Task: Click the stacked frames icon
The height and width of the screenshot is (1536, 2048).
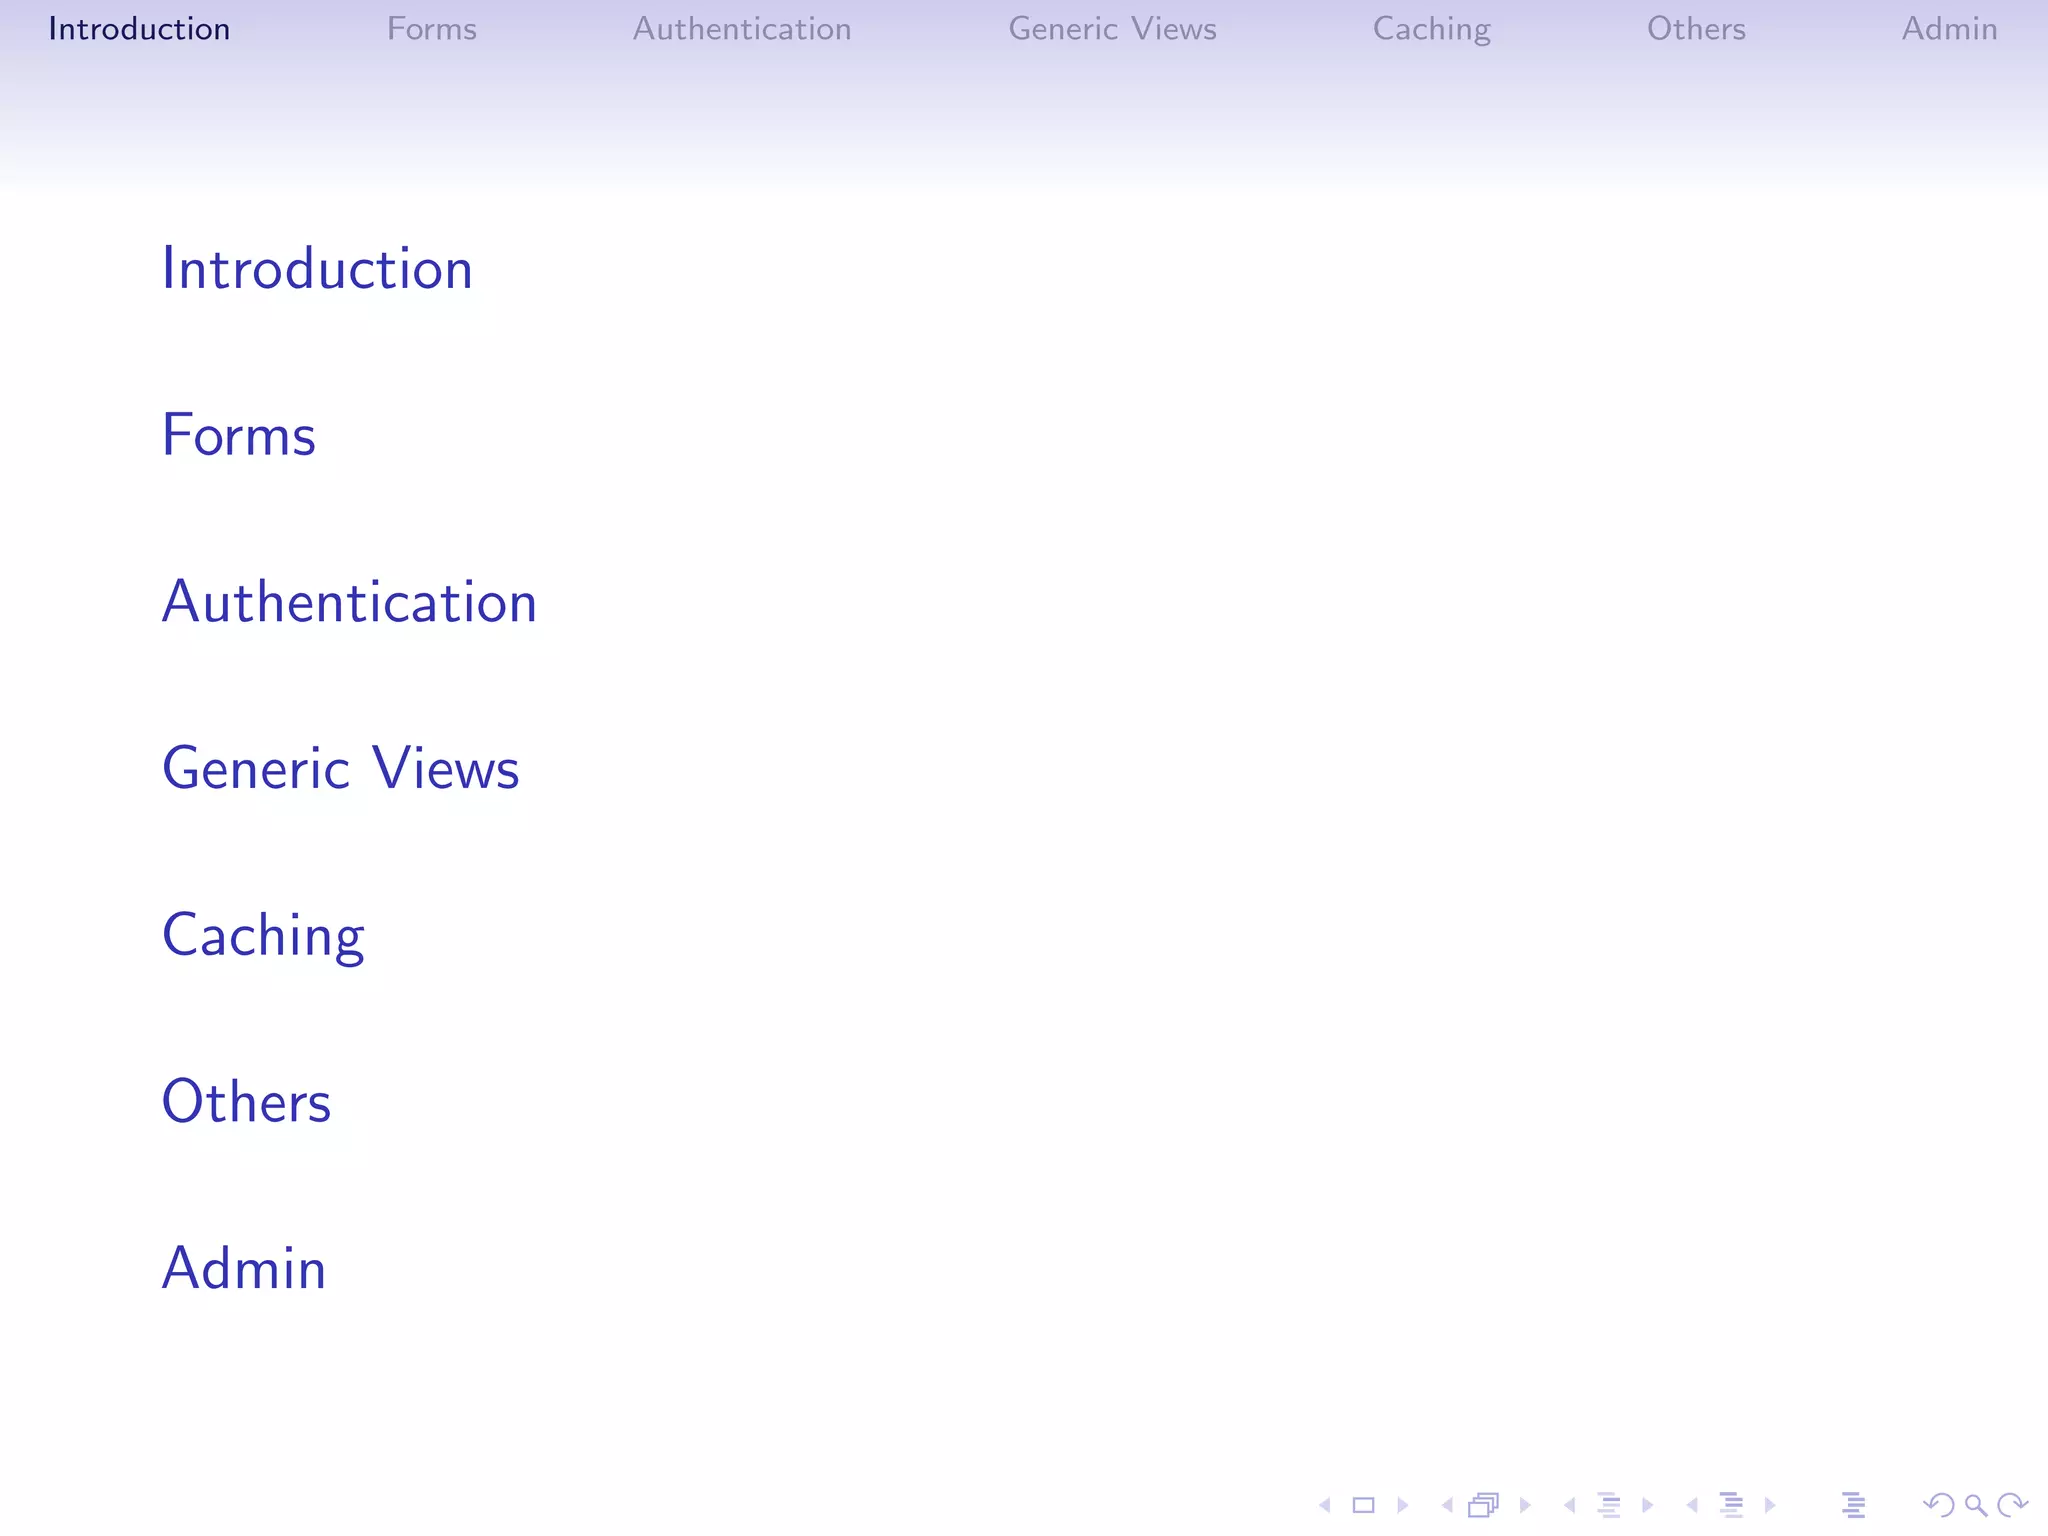Action: tap(1484, 1505)
